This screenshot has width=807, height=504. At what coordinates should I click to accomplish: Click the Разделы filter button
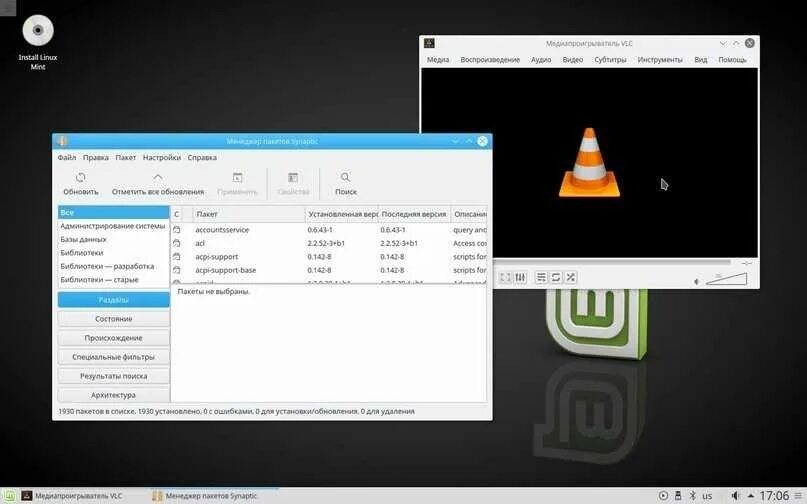[x=113, y=300]
